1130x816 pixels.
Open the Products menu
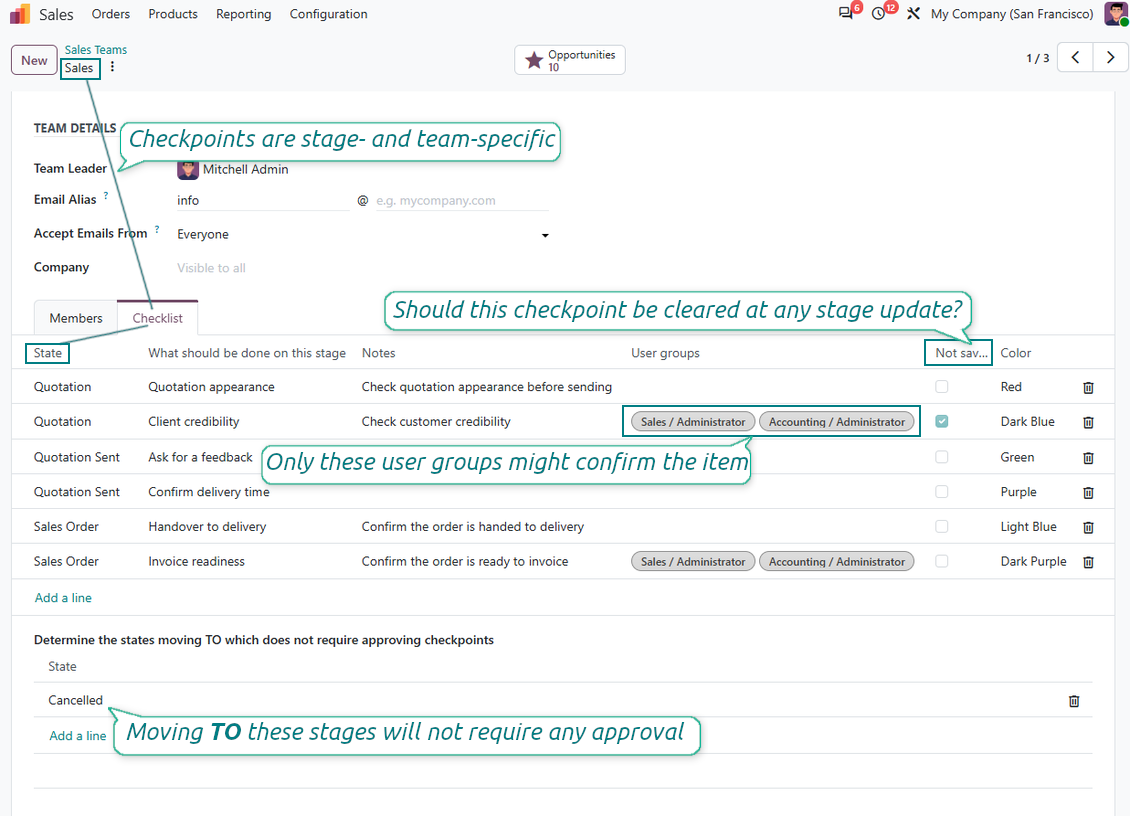pyautogui.click(x=173, y=14)
